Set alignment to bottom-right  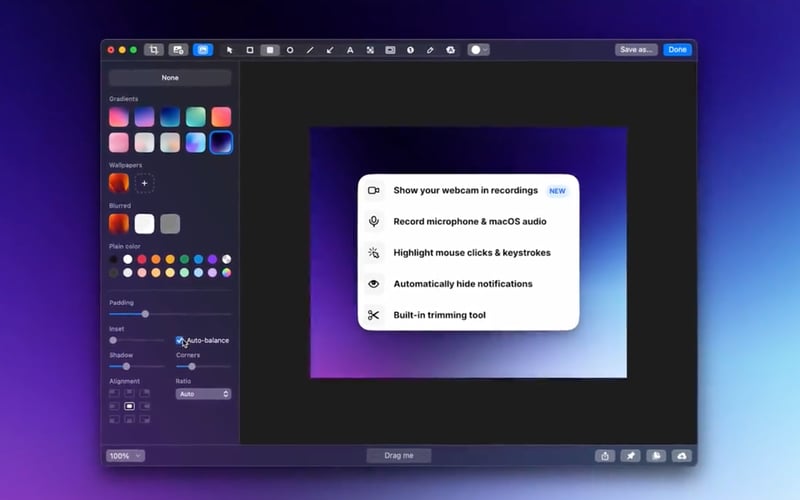pyautogui.click(x=145, y=419)
